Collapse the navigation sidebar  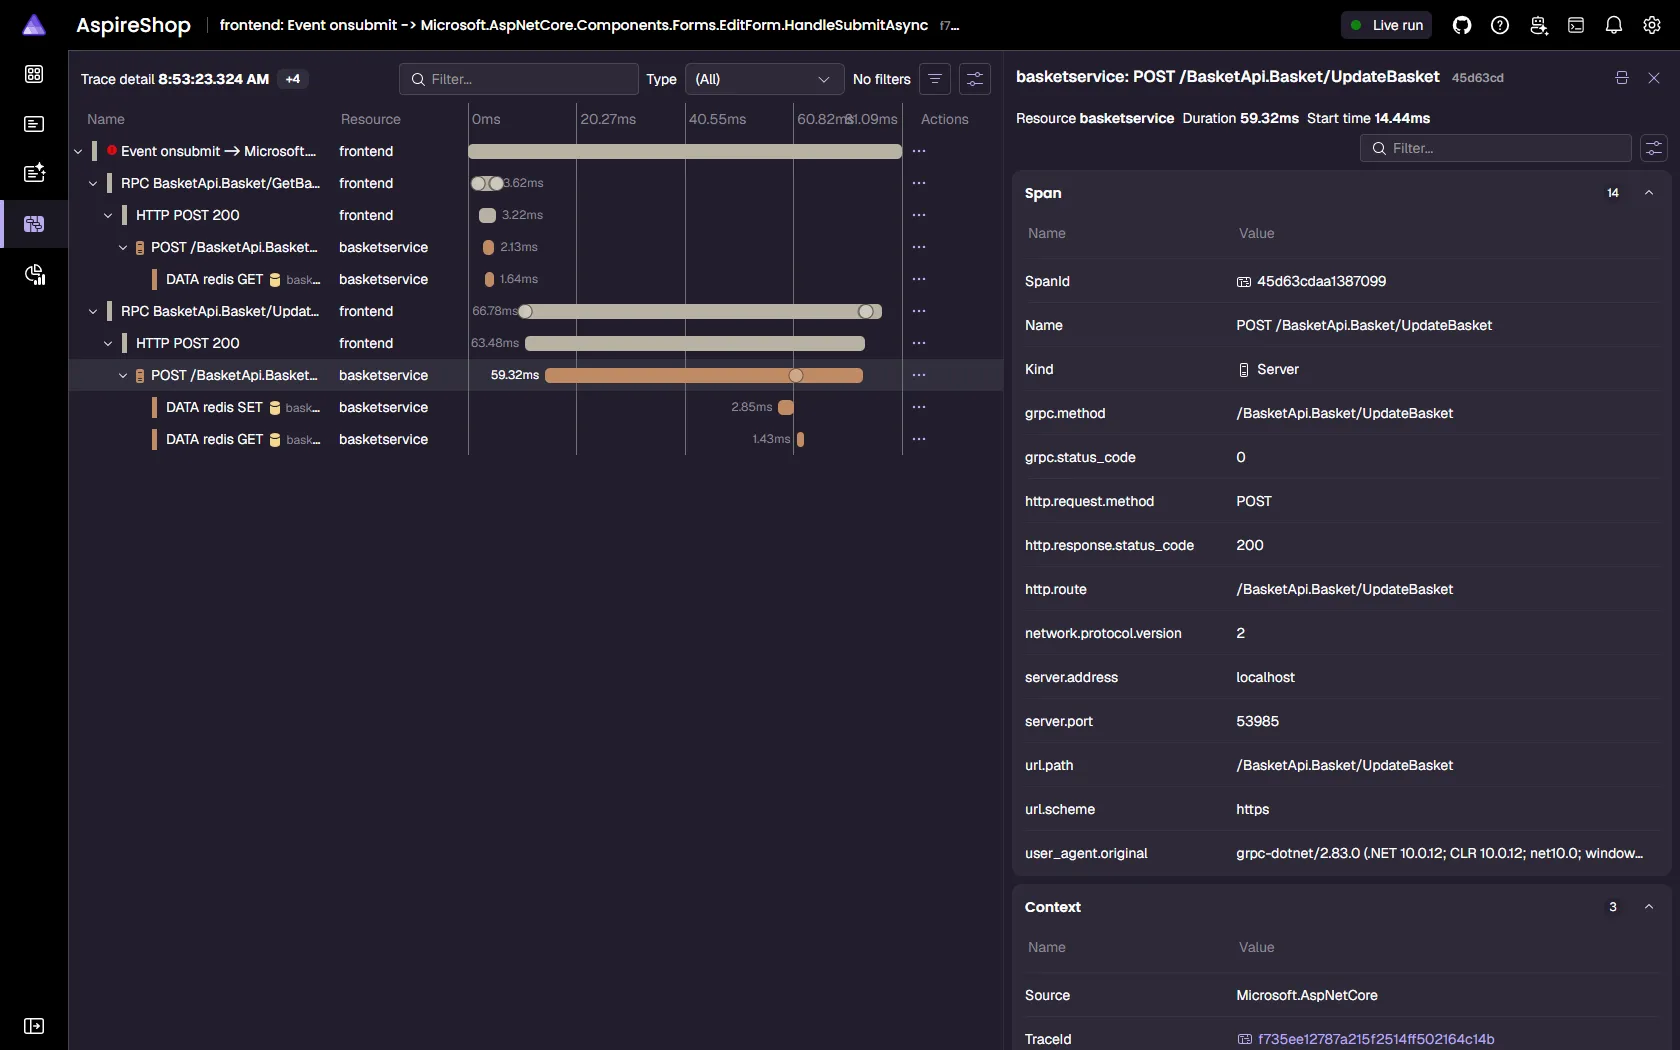tap(34, 1026)
